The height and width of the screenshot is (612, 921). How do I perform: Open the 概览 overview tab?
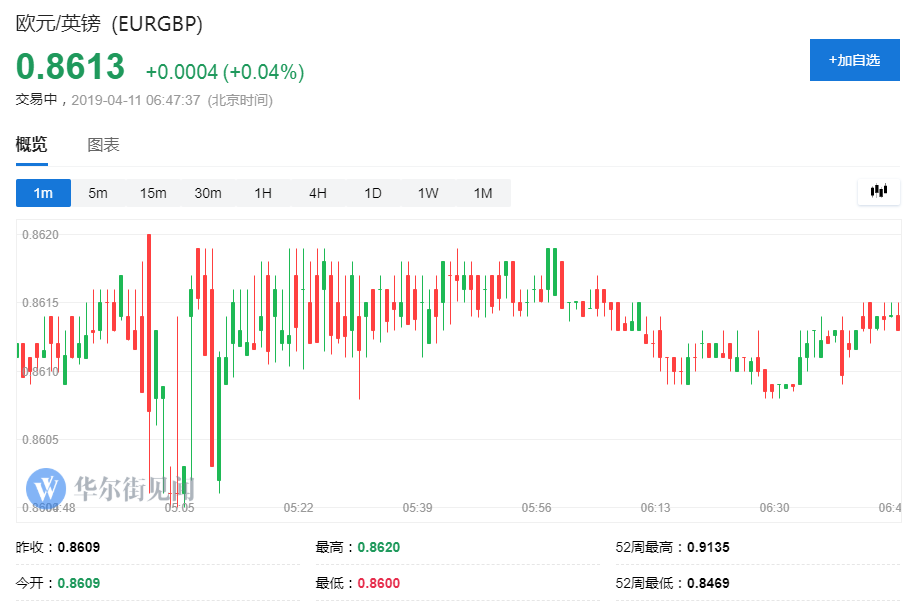tap(31, 145)
